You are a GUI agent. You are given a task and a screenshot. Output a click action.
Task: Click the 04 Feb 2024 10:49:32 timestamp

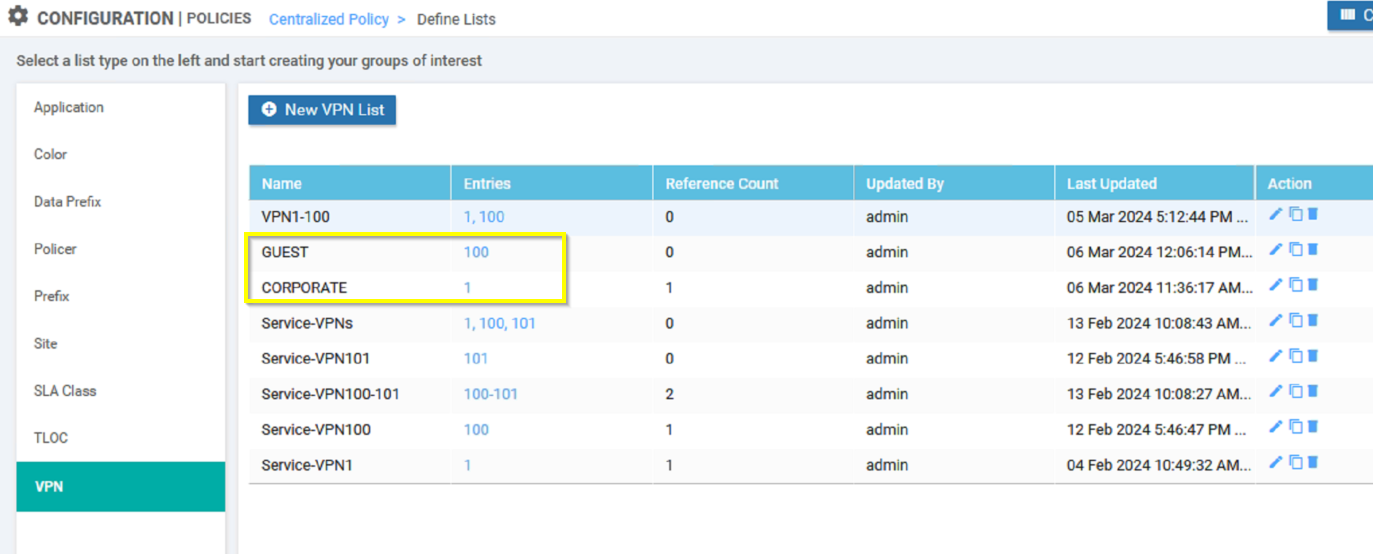(1159, 465)
